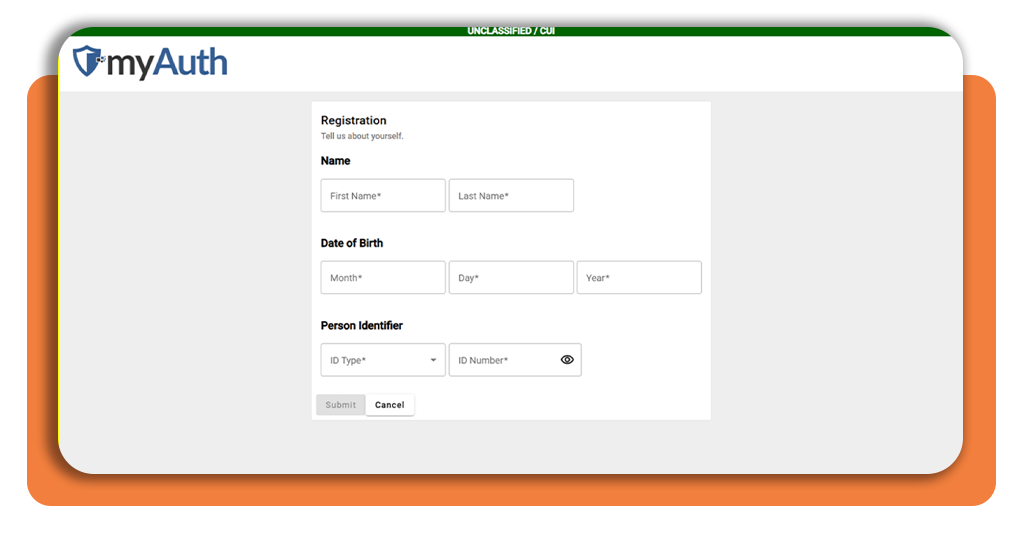Click the Cancel button
1024x536 pixels.
click(390, 405)
